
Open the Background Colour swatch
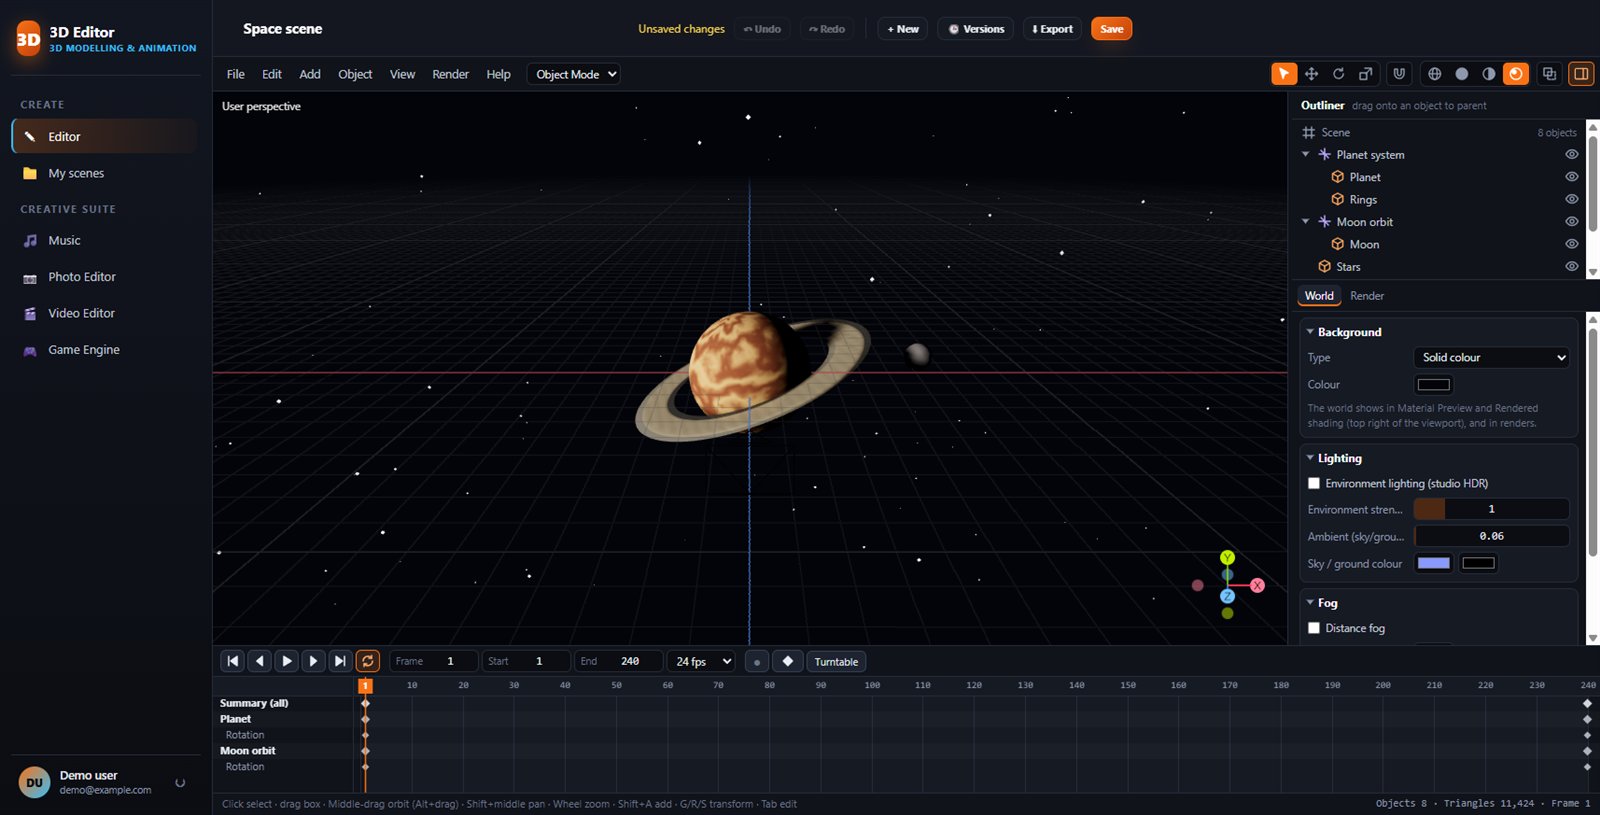tap(1434, 385)
